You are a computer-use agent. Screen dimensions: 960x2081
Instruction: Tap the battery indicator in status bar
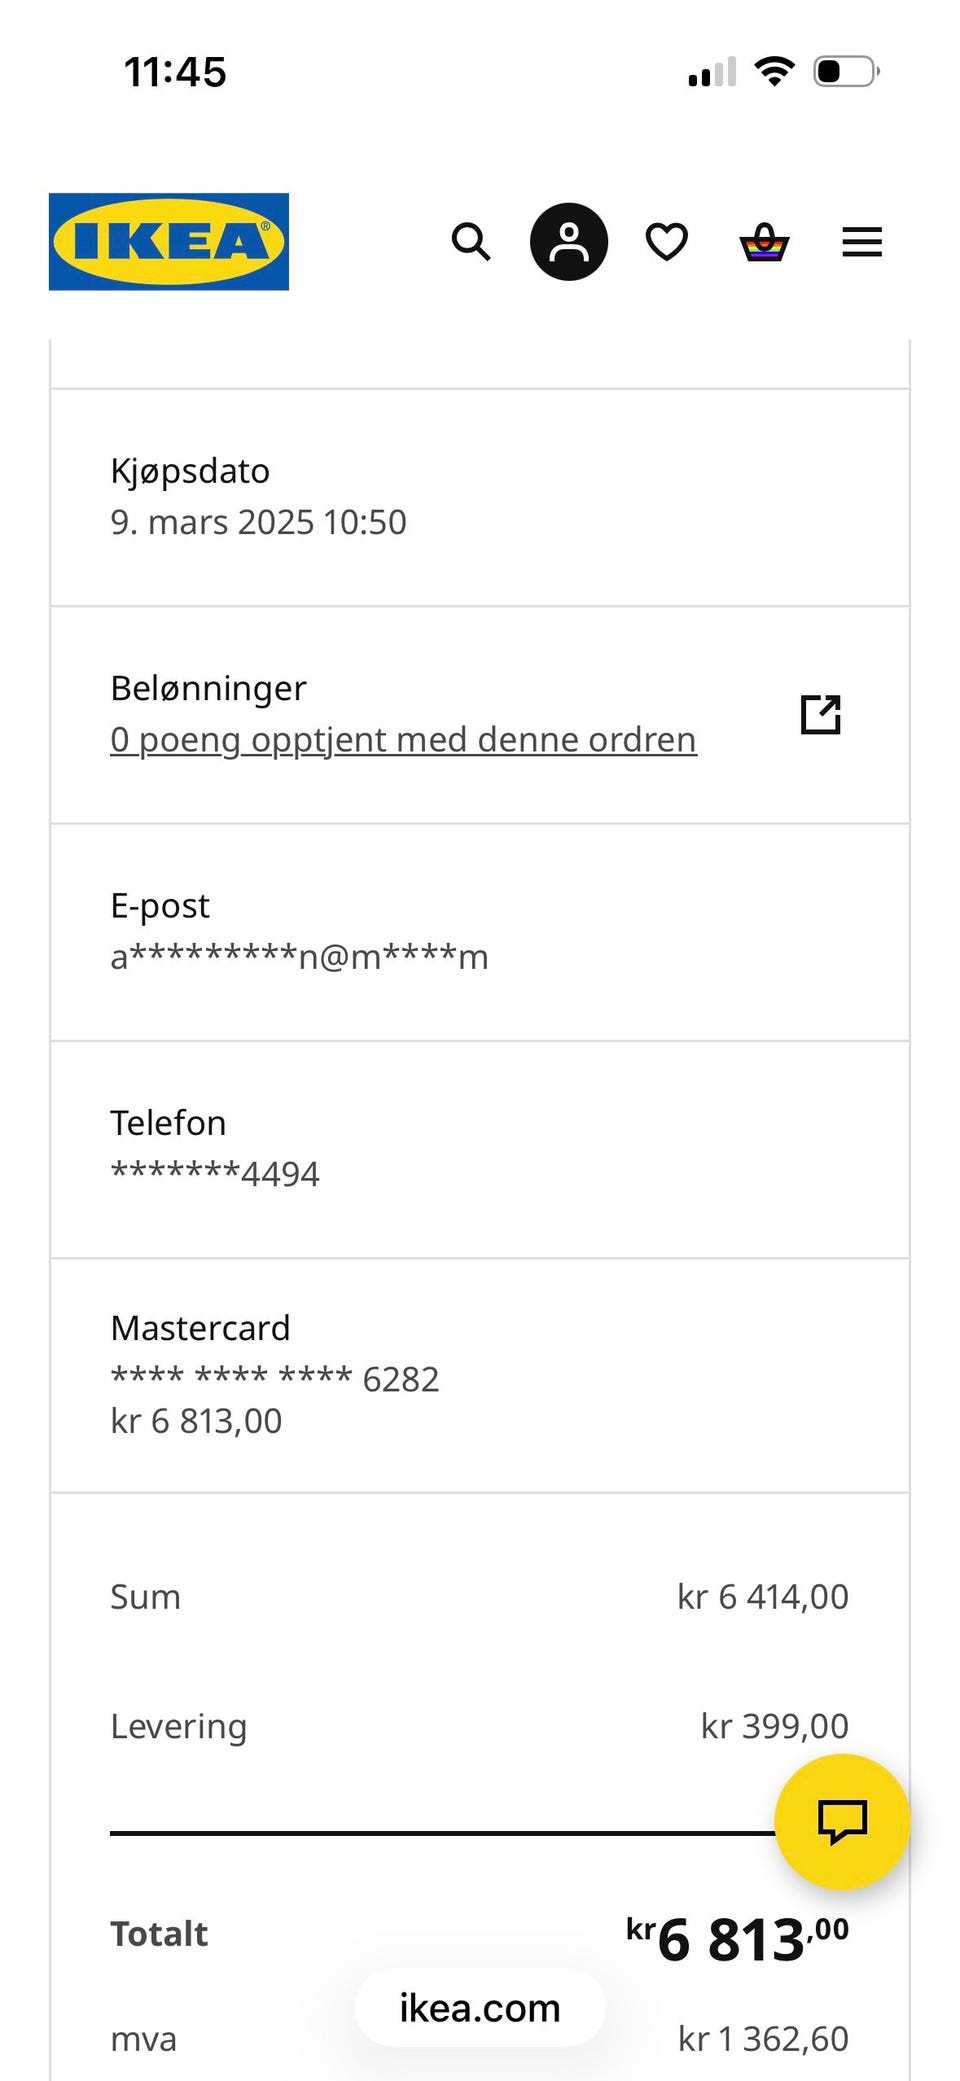tap(846, 72)
